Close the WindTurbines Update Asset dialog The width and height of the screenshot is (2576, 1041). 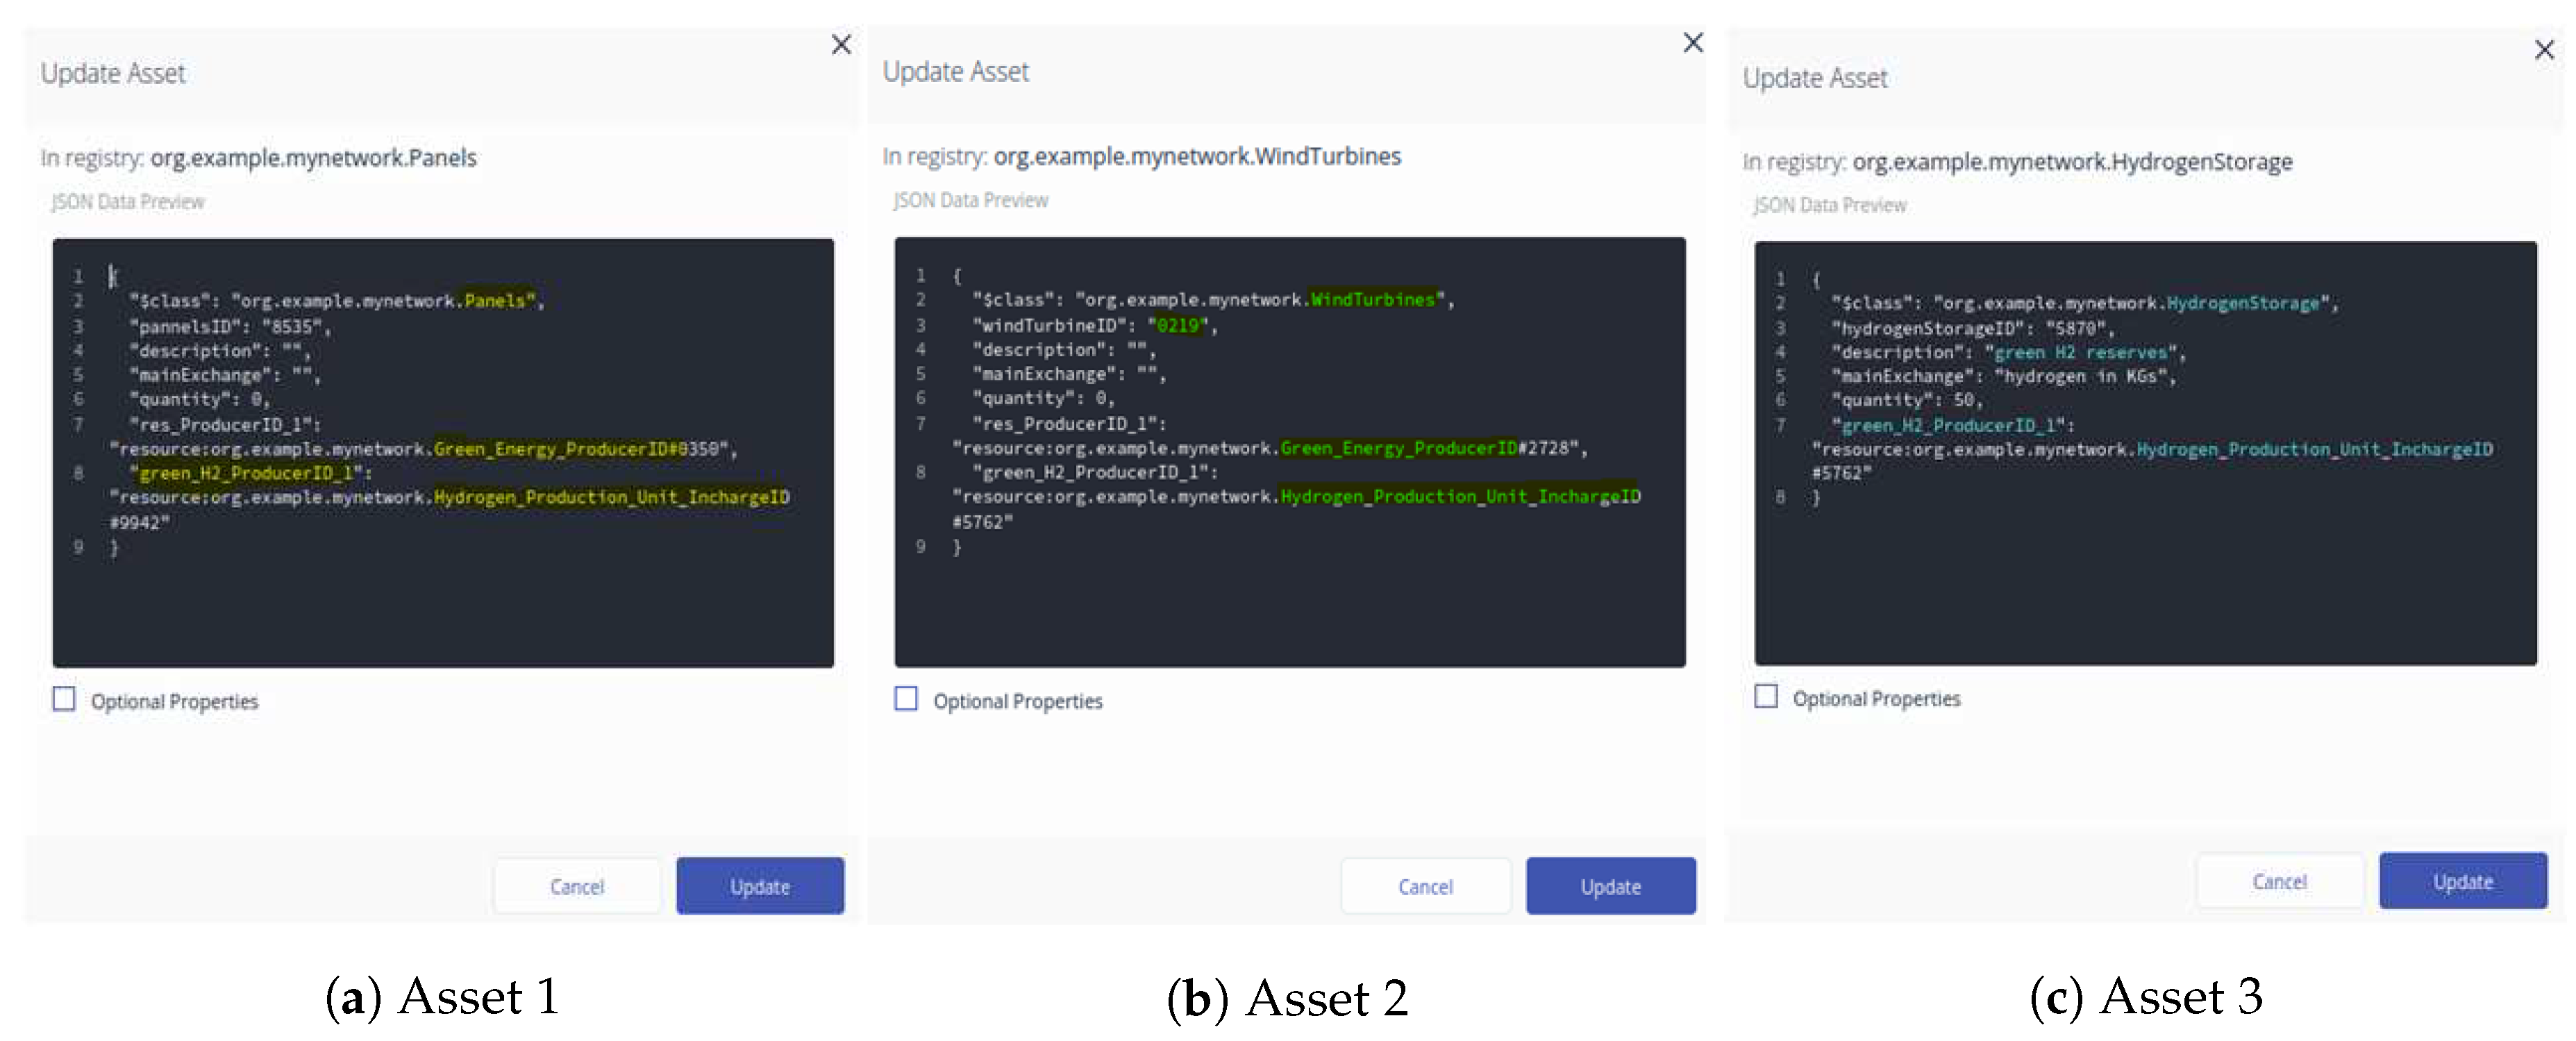coord(1693,42)
